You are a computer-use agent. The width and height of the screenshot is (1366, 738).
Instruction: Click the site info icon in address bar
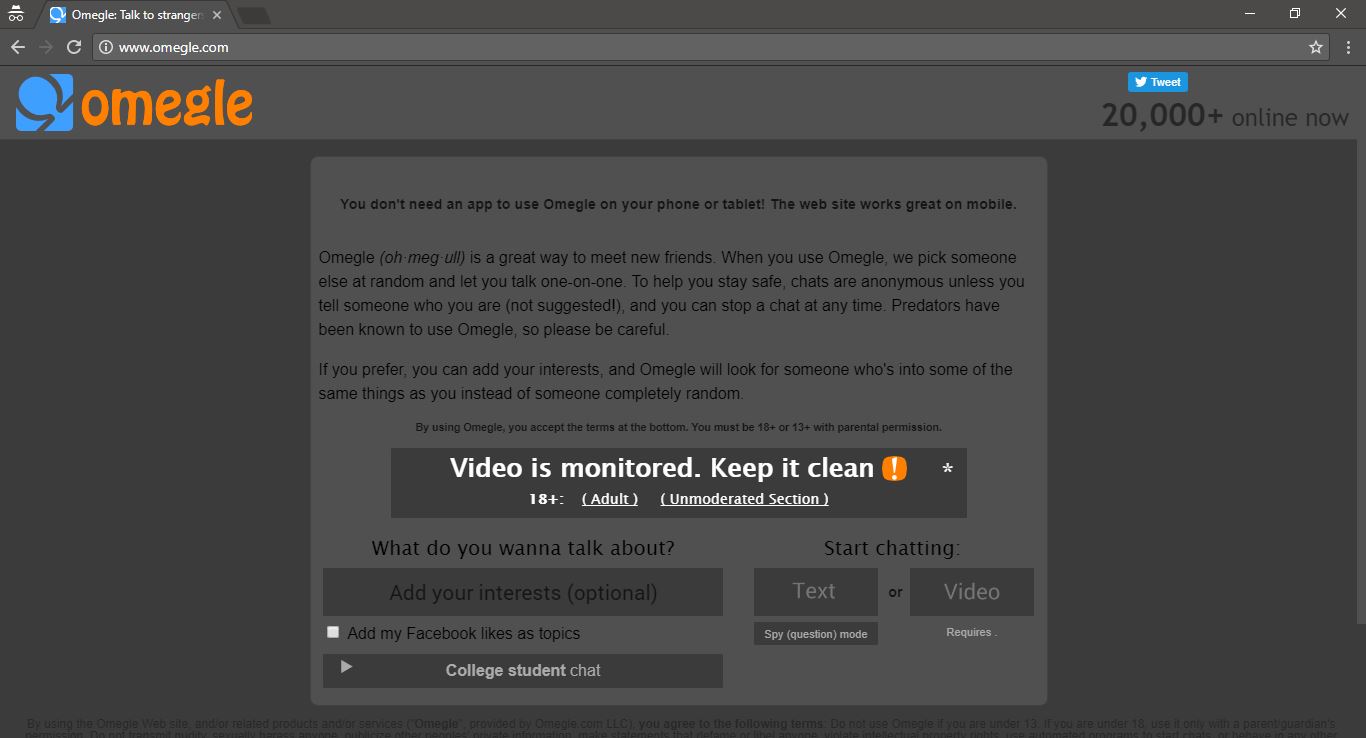click(105, 46)
